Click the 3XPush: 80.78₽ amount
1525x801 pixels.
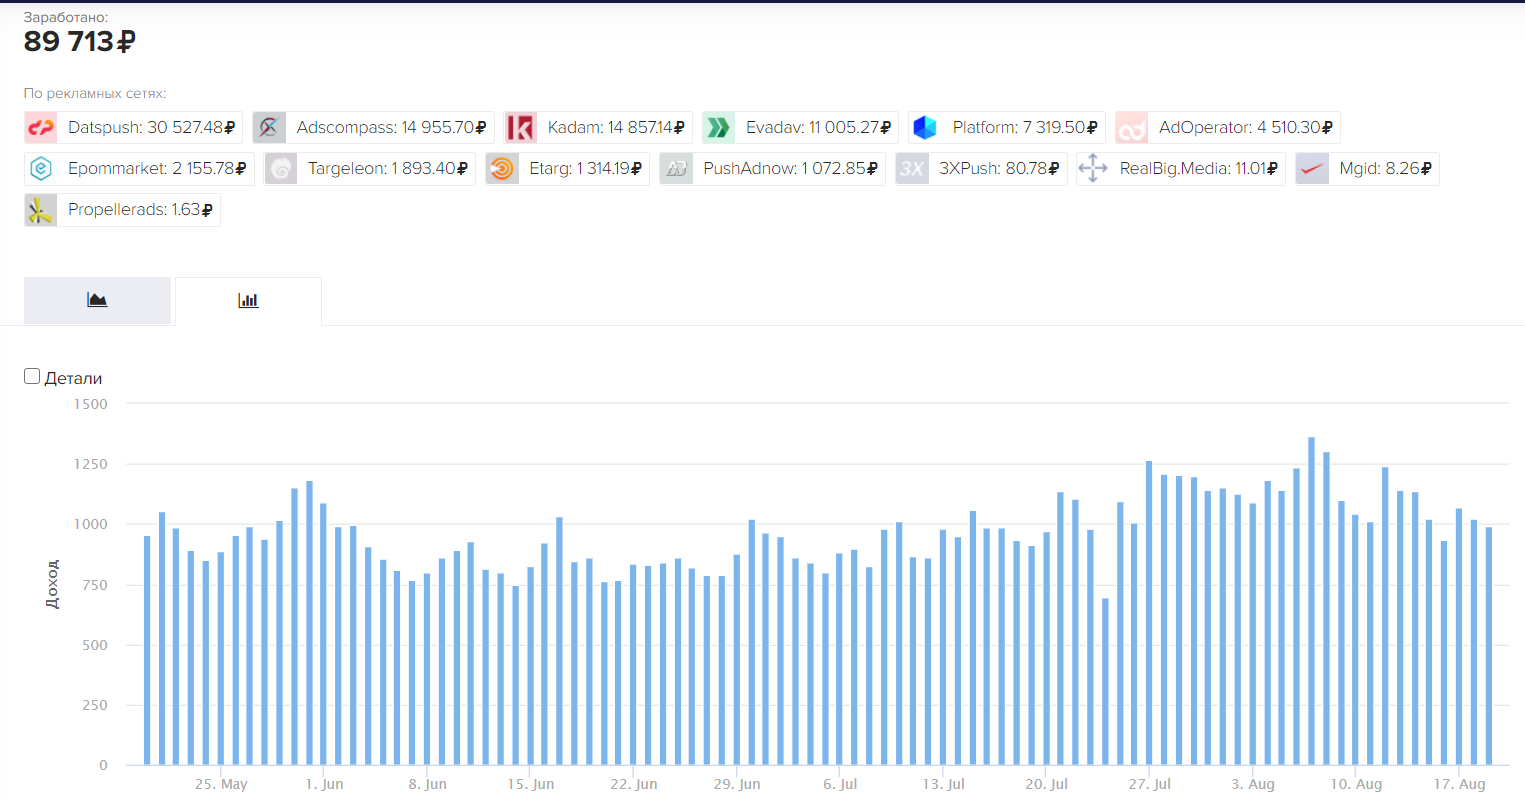tap(999, 169)
